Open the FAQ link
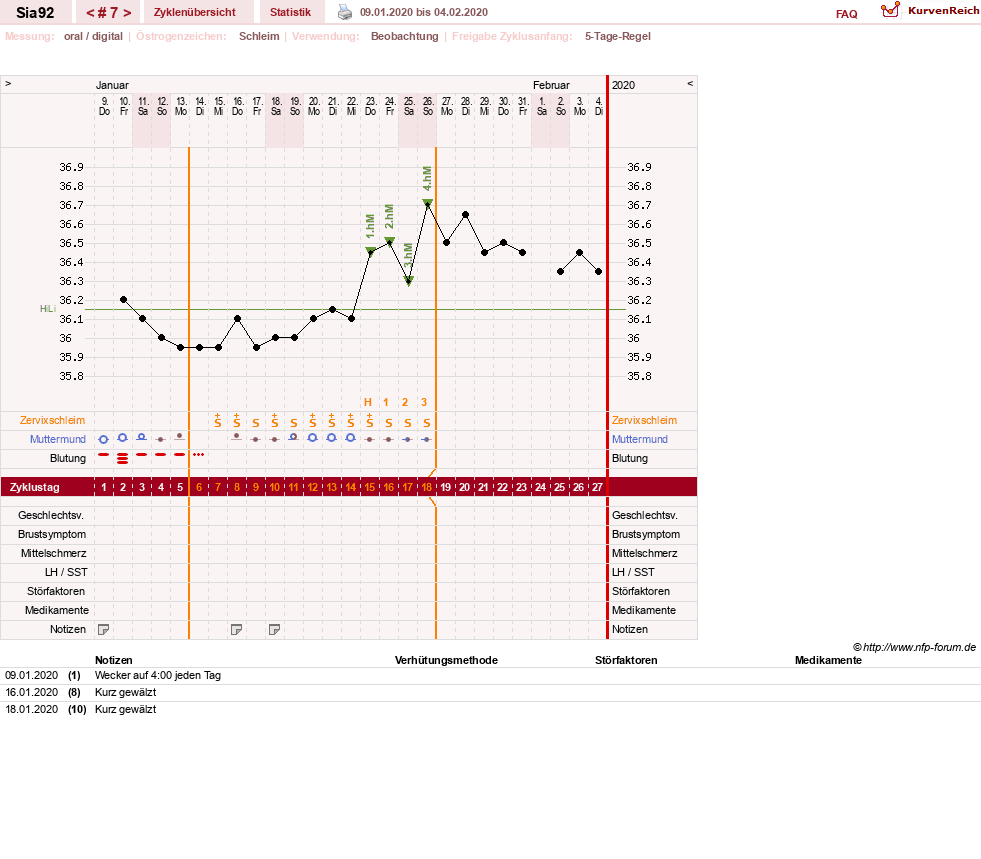Viewport: 981px width, 859px height. 846,14
